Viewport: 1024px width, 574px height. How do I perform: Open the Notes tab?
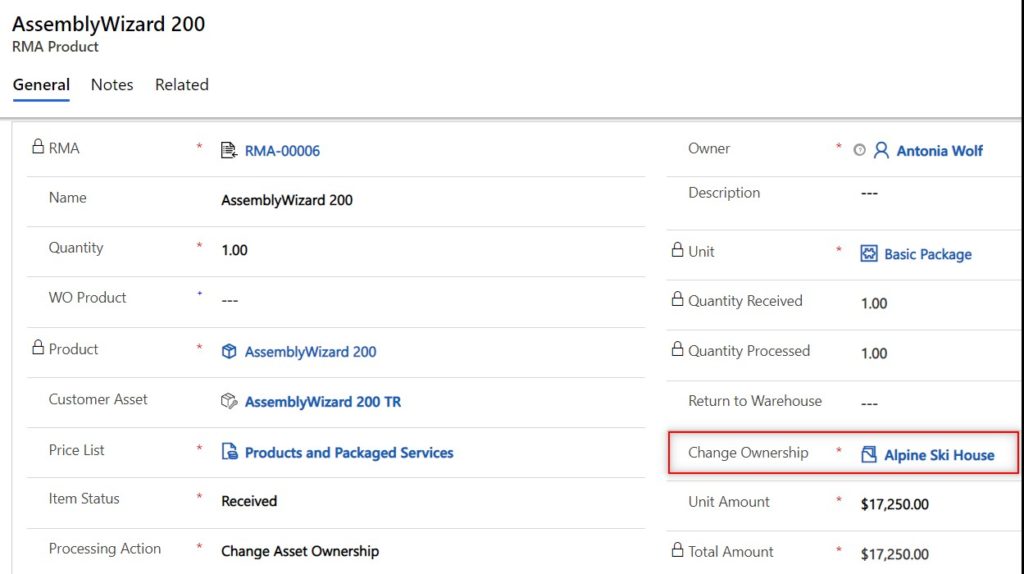click(x=112, y=85)
